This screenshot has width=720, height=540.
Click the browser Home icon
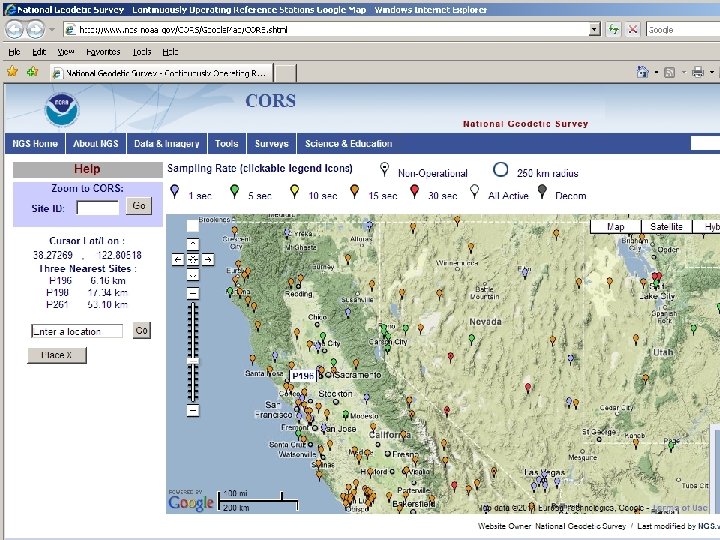642,72
